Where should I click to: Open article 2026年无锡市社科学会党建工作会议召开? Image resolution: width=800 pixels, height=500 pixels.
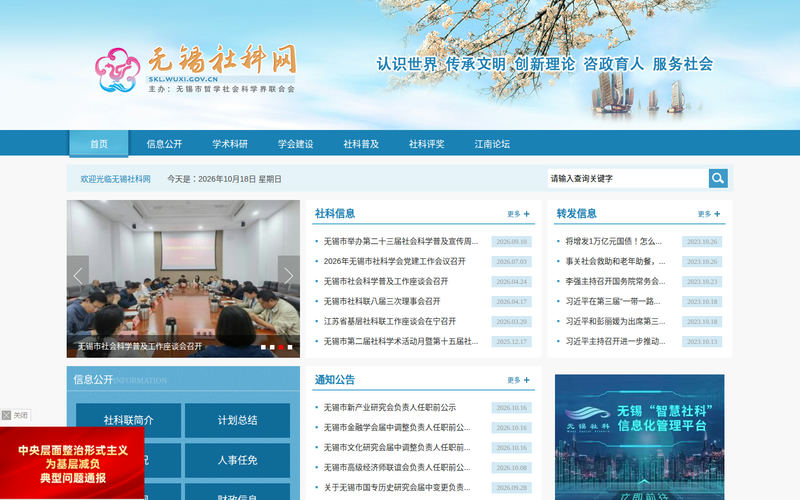(394, 261)
